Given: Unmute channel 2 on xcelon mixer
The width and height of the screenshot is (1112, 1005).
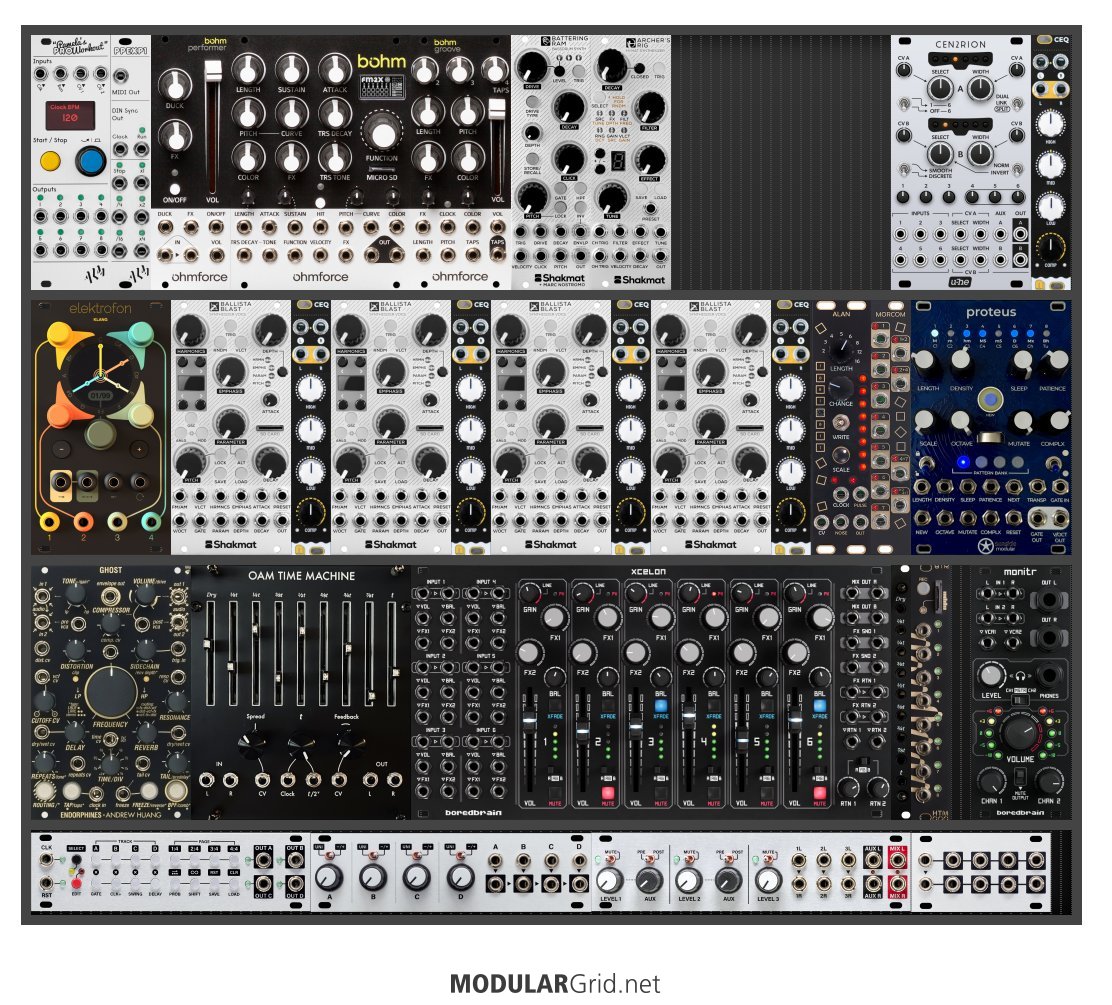Looking at the screenshot, I should [x=608, y=793].
